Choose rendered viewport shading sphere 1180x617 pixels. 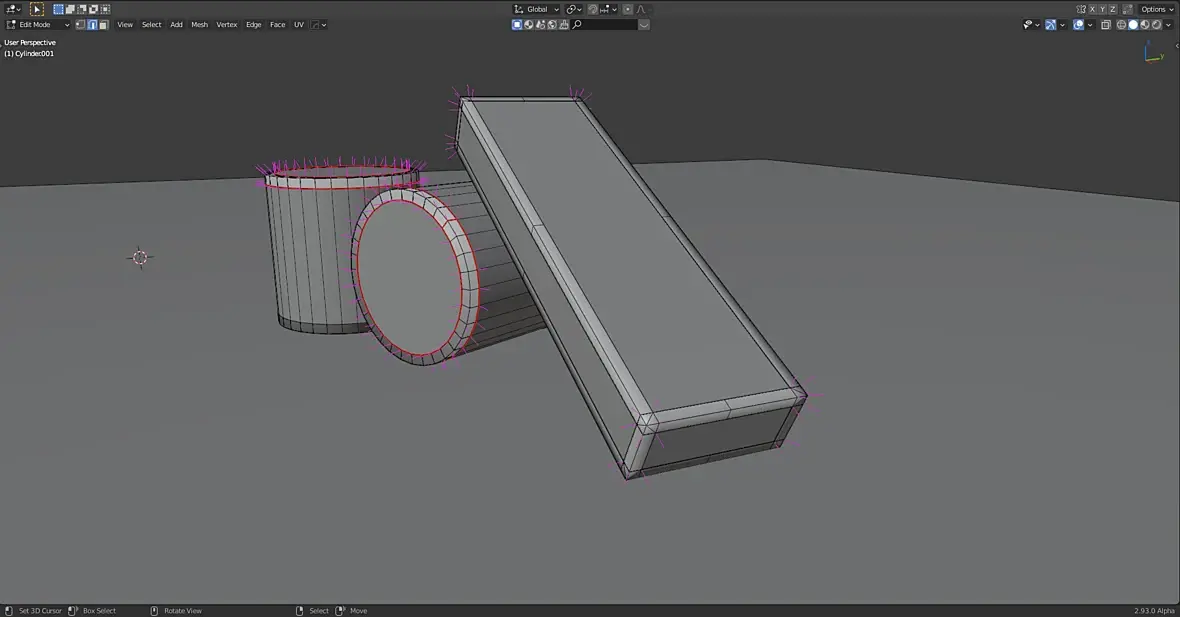[1157, 25]
